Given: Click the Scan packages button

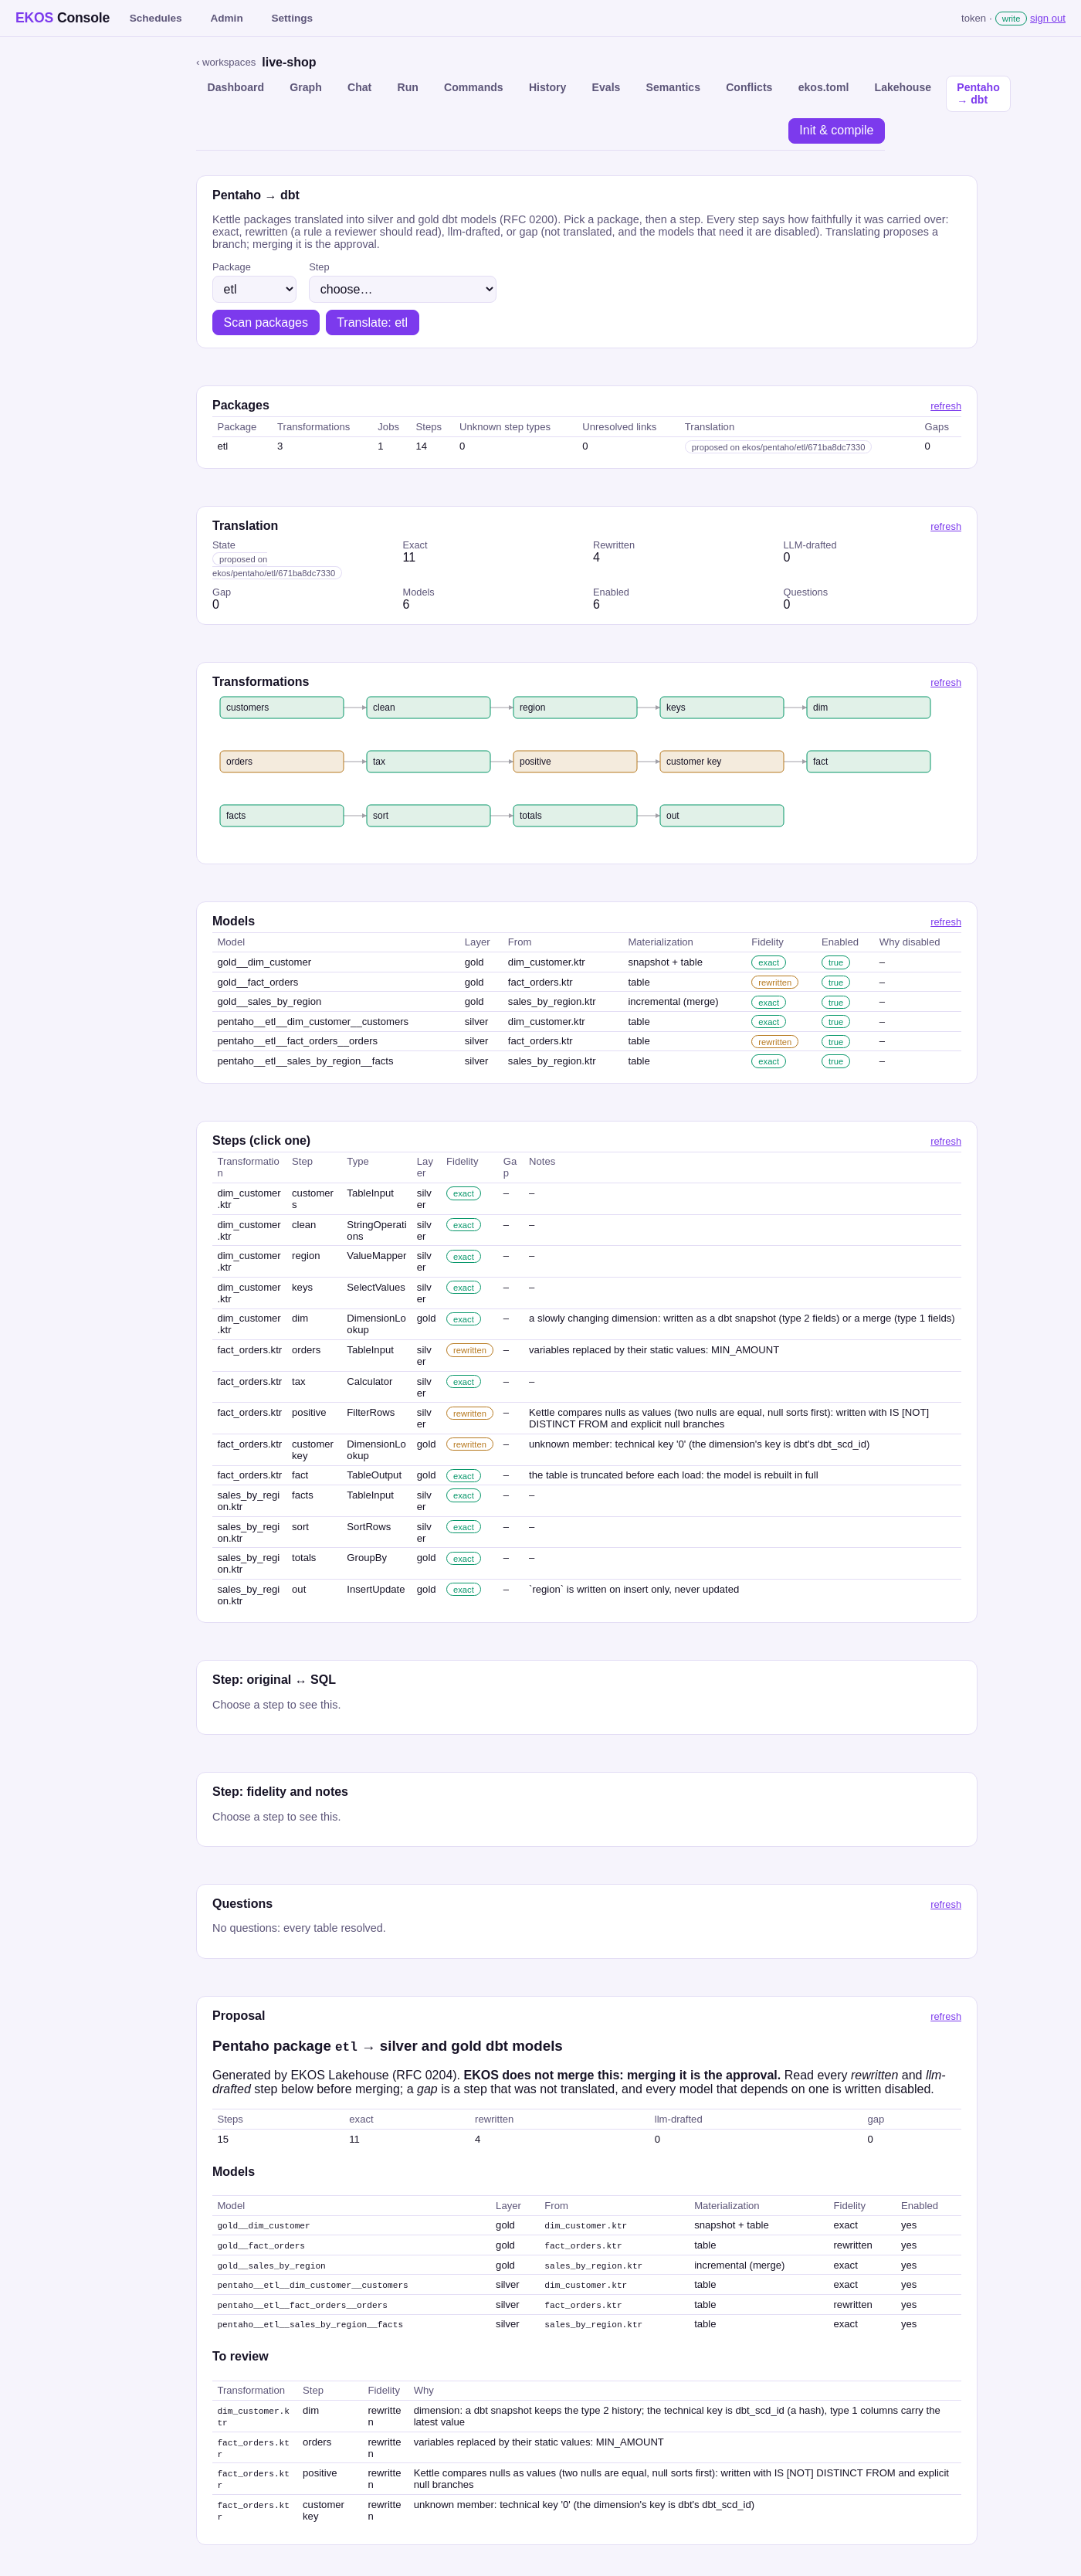Looking at the screenshot, I should pyautogui.click(x=265, y=322).
